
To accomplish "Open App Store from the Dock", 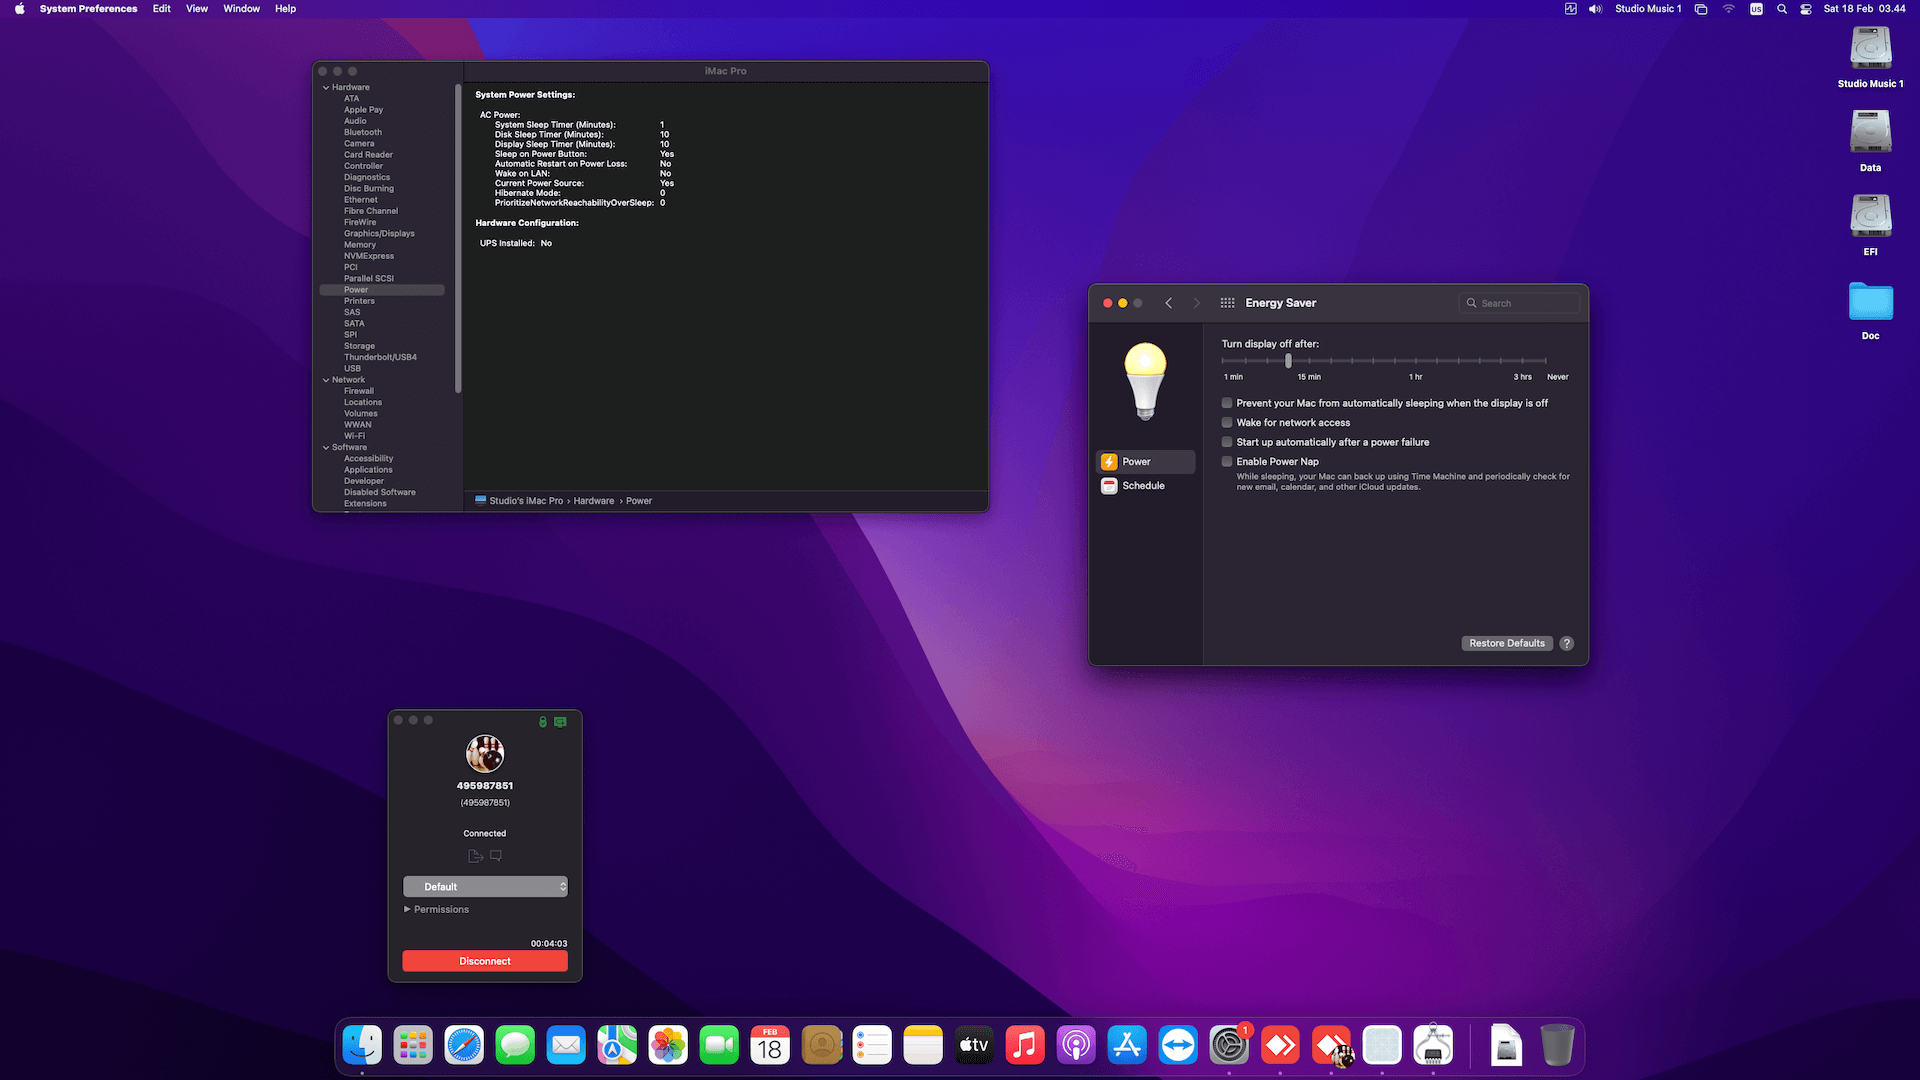I will click(x=1127, y=1046).
